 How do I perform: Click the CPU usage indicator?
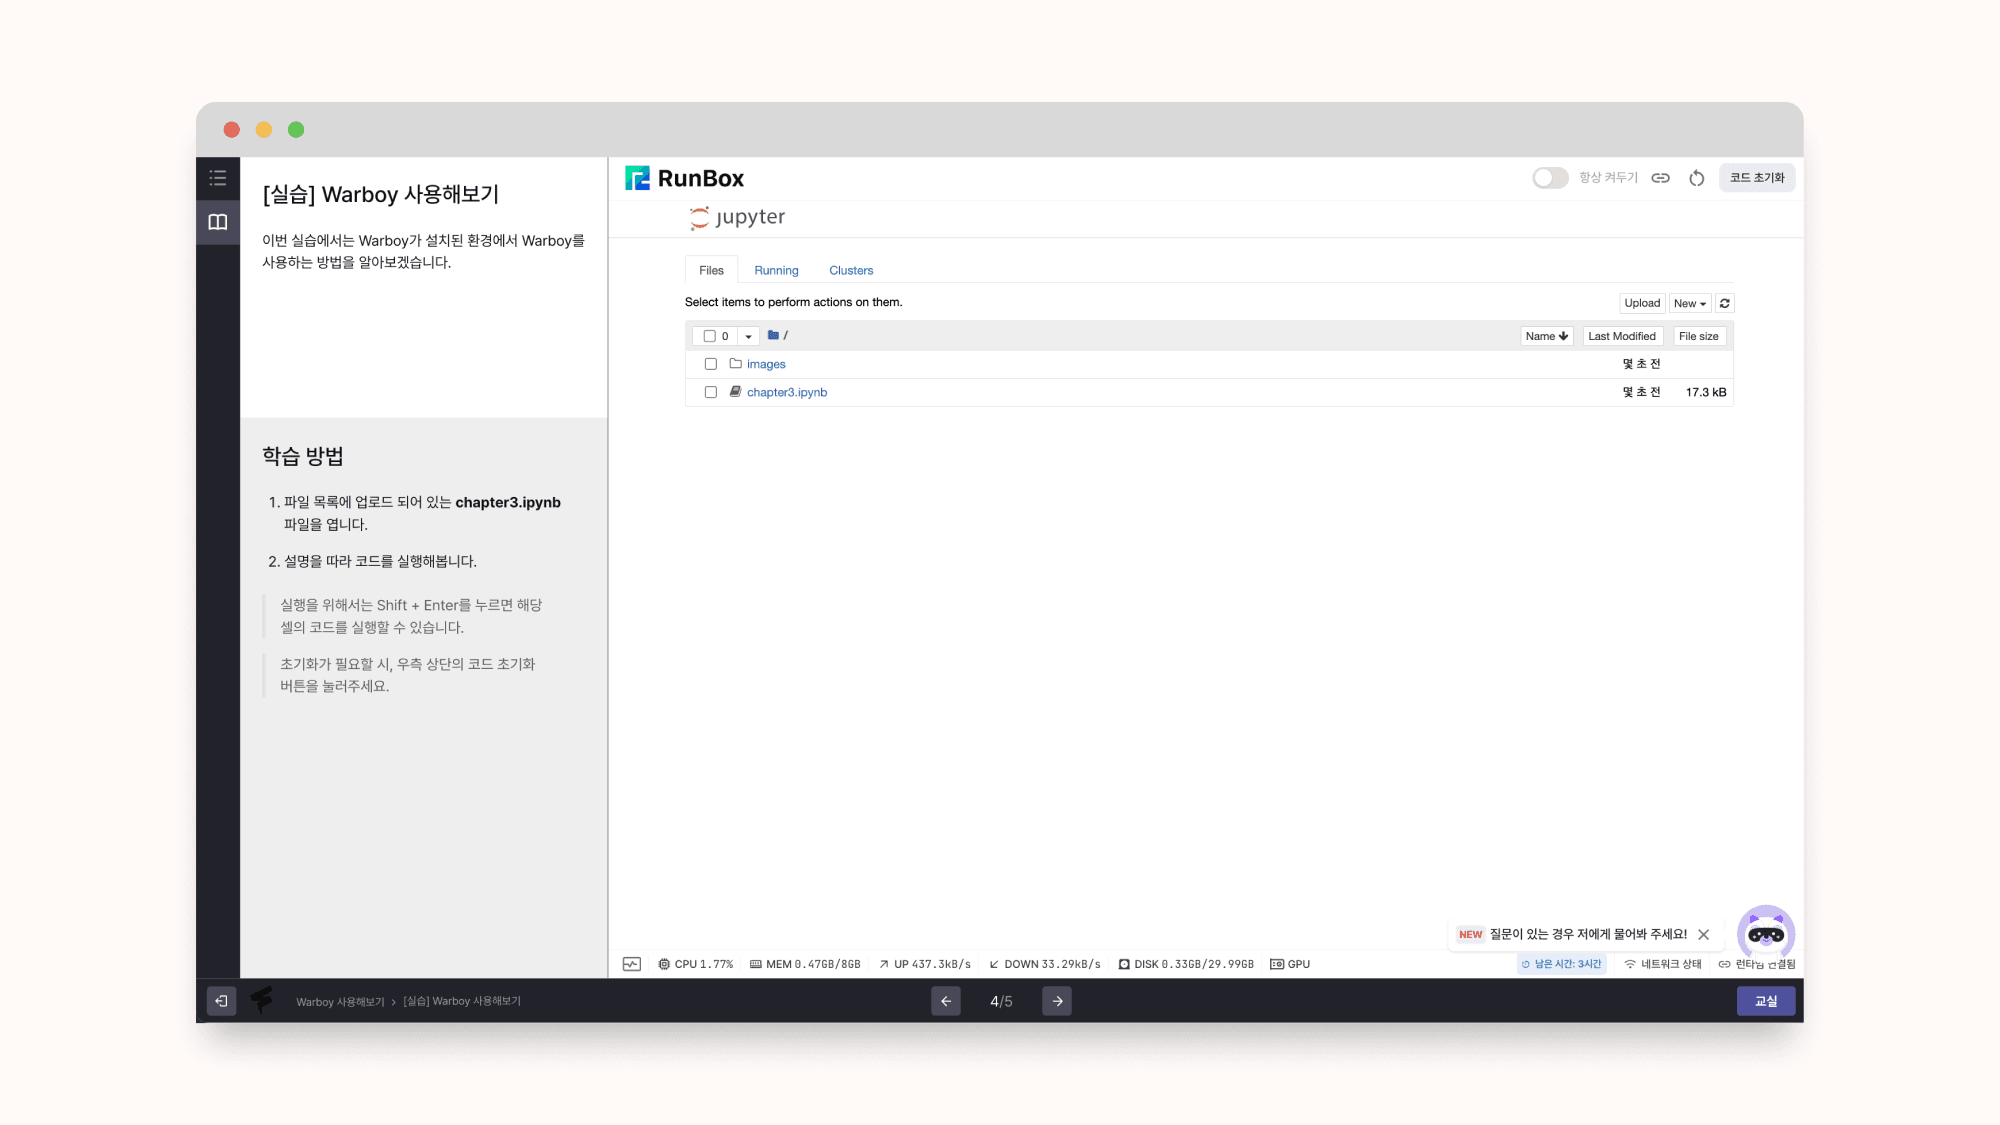coord(695,964)
